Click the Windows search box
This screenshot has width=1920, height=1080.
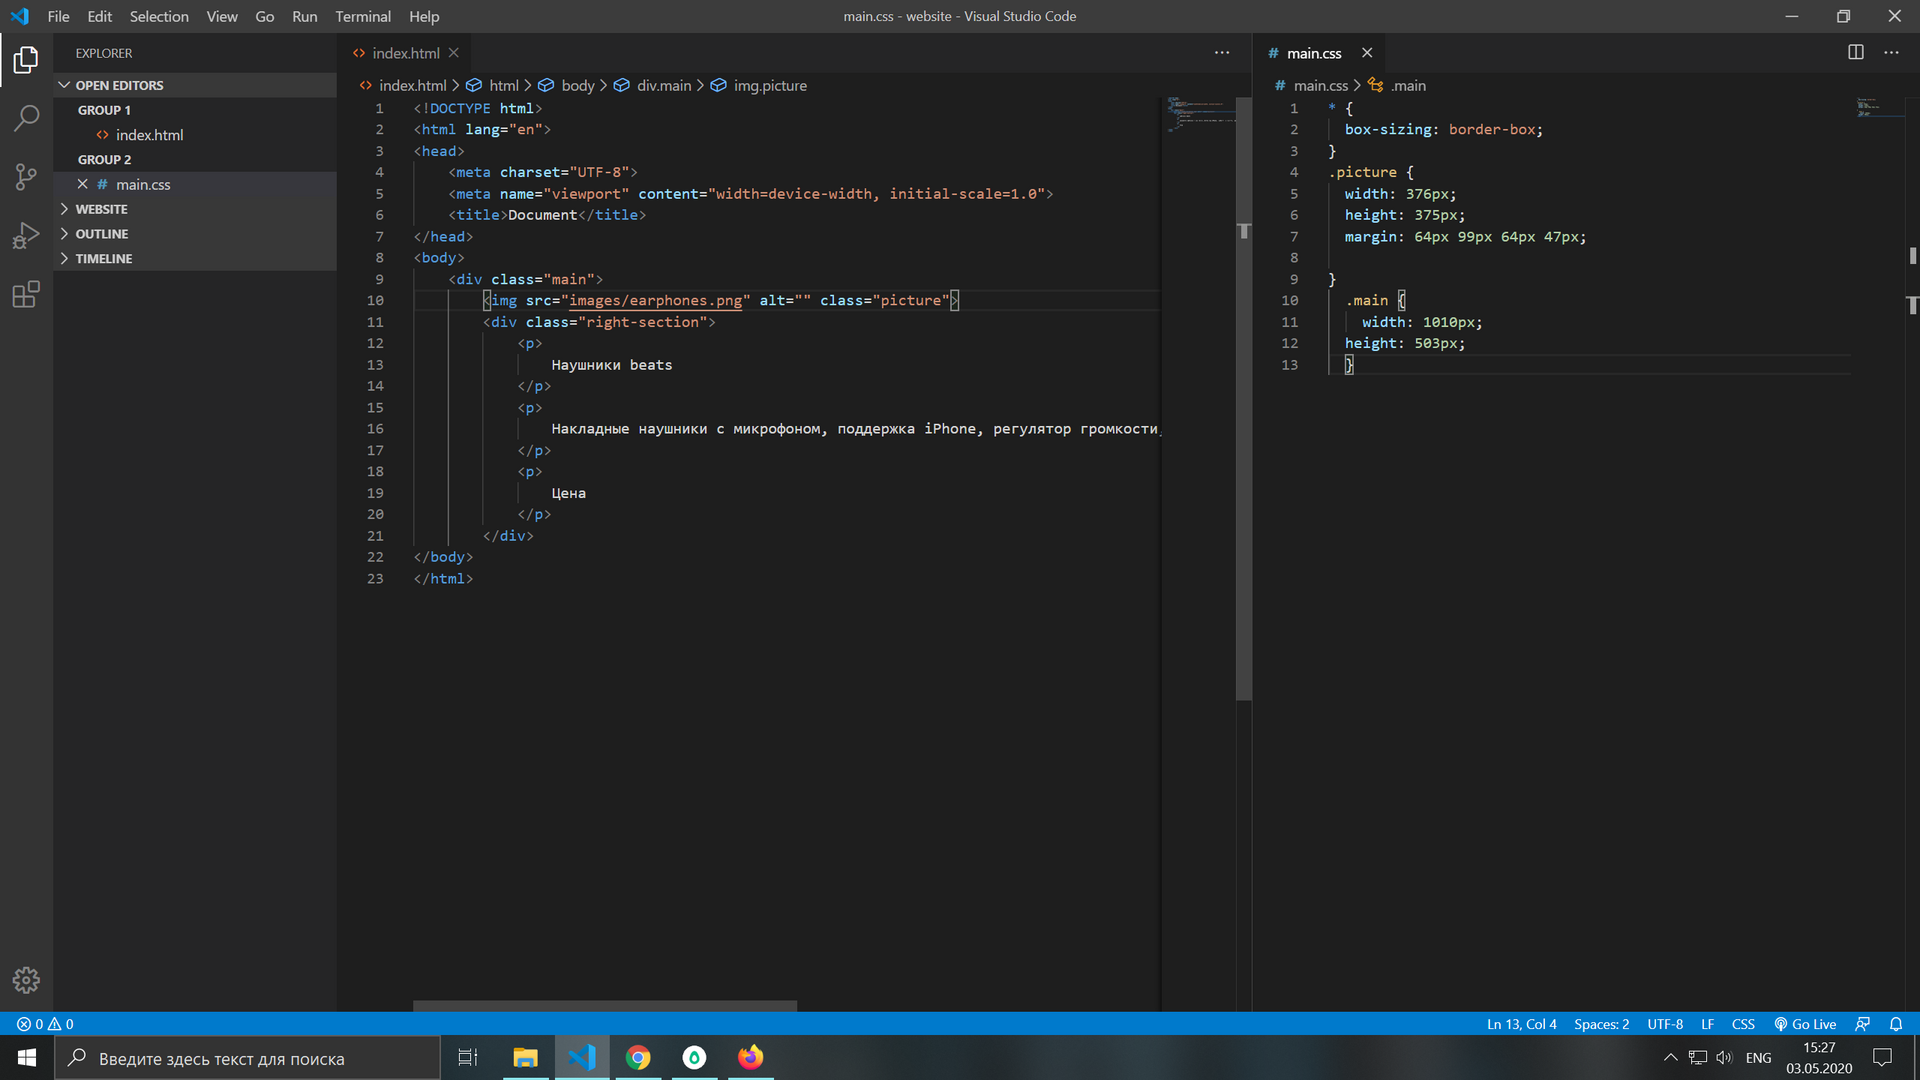click(247, 1058)
